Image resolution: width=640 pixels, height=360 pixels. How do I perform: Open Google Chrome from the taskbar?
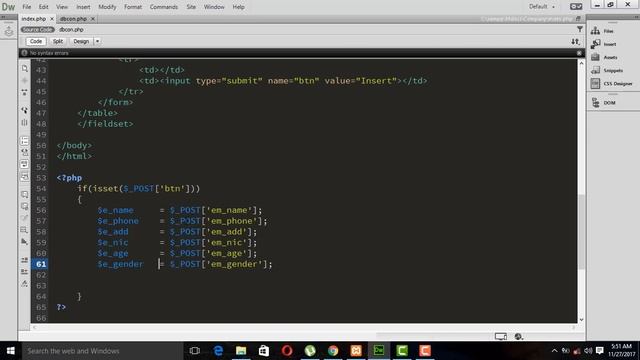(333, 351)
